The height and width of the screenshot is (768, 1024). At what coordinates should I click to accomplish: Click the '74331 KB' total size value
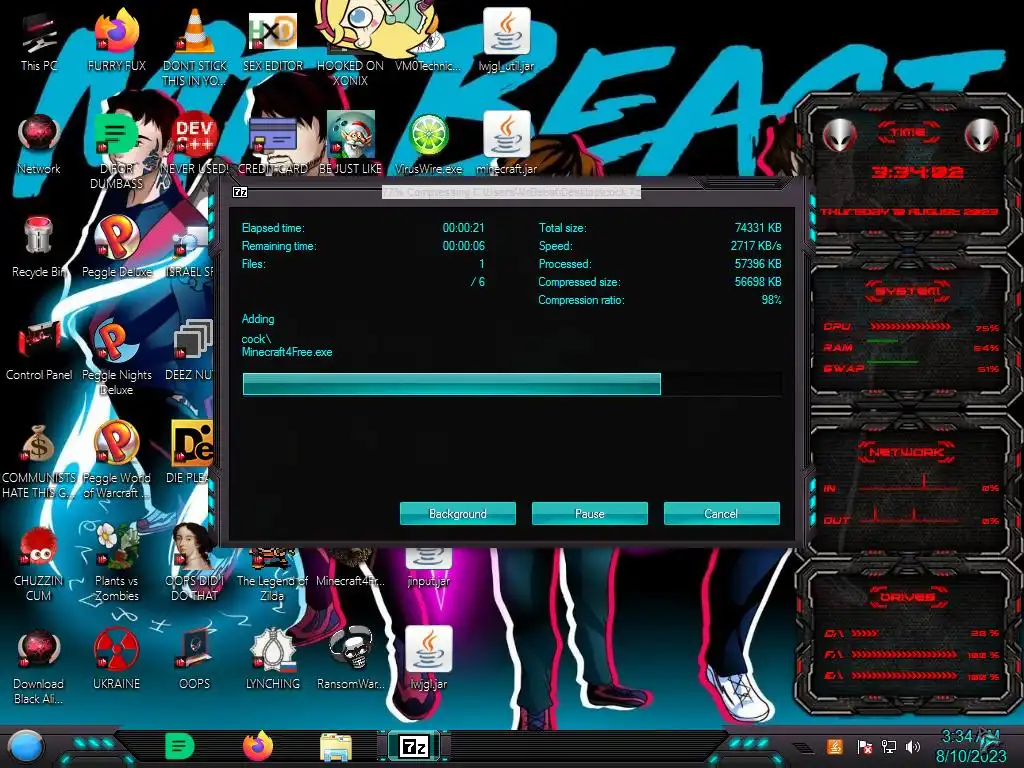coord(758,228)
